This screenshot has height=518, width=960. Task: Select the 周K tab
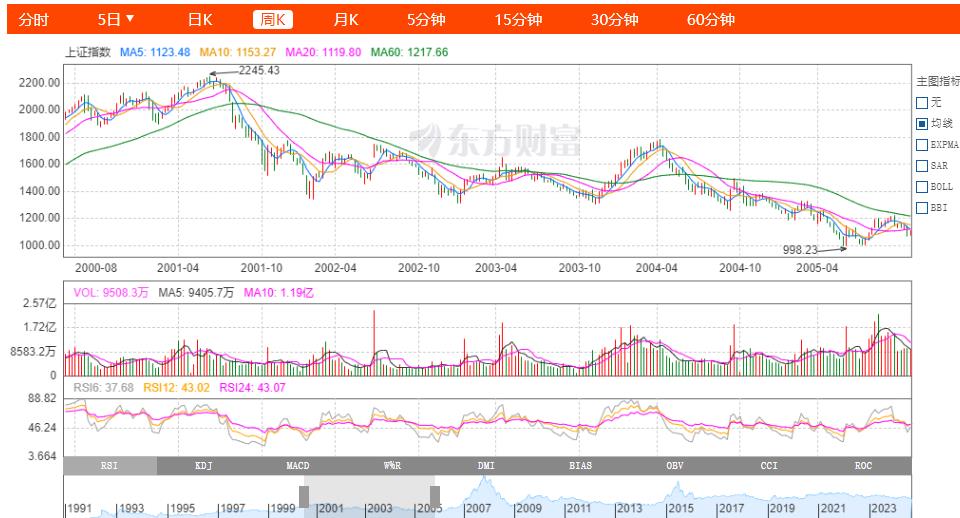click(272, 20)
